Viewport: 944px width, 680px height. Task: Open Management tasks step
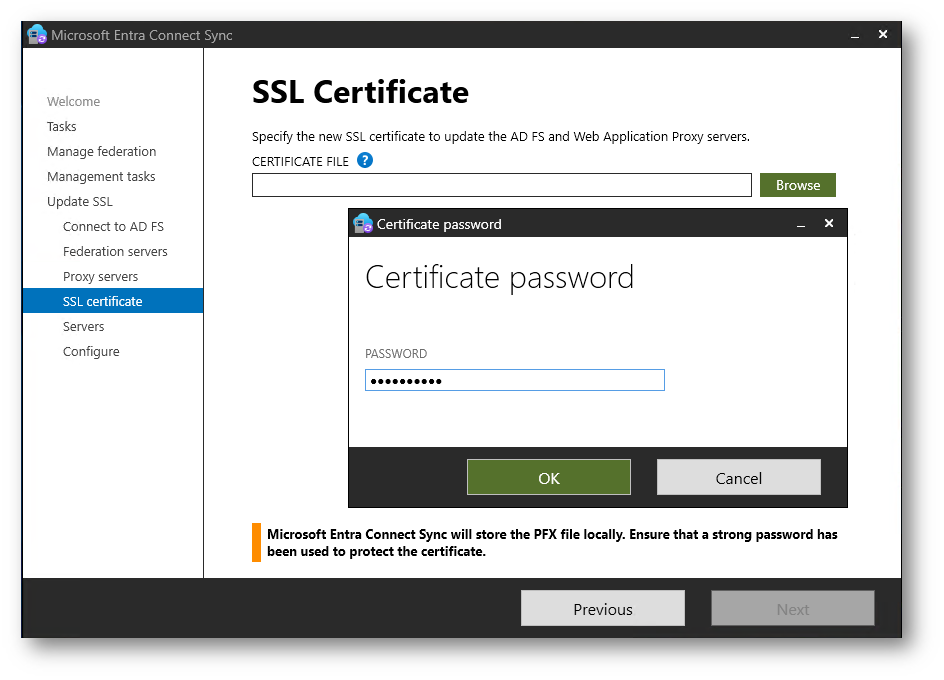tap(101, 176)
